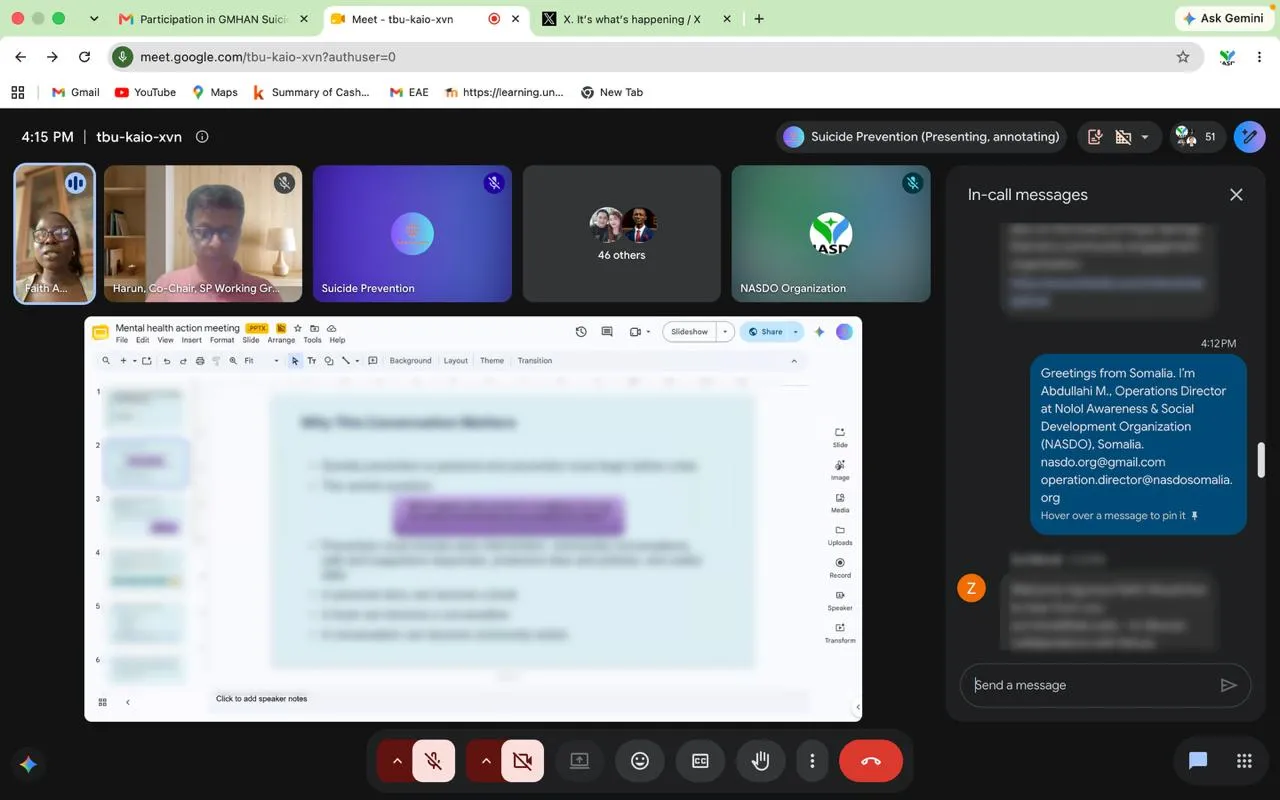
Task: Open the Slideshow dropdown arrow
Action: point(725,332)
